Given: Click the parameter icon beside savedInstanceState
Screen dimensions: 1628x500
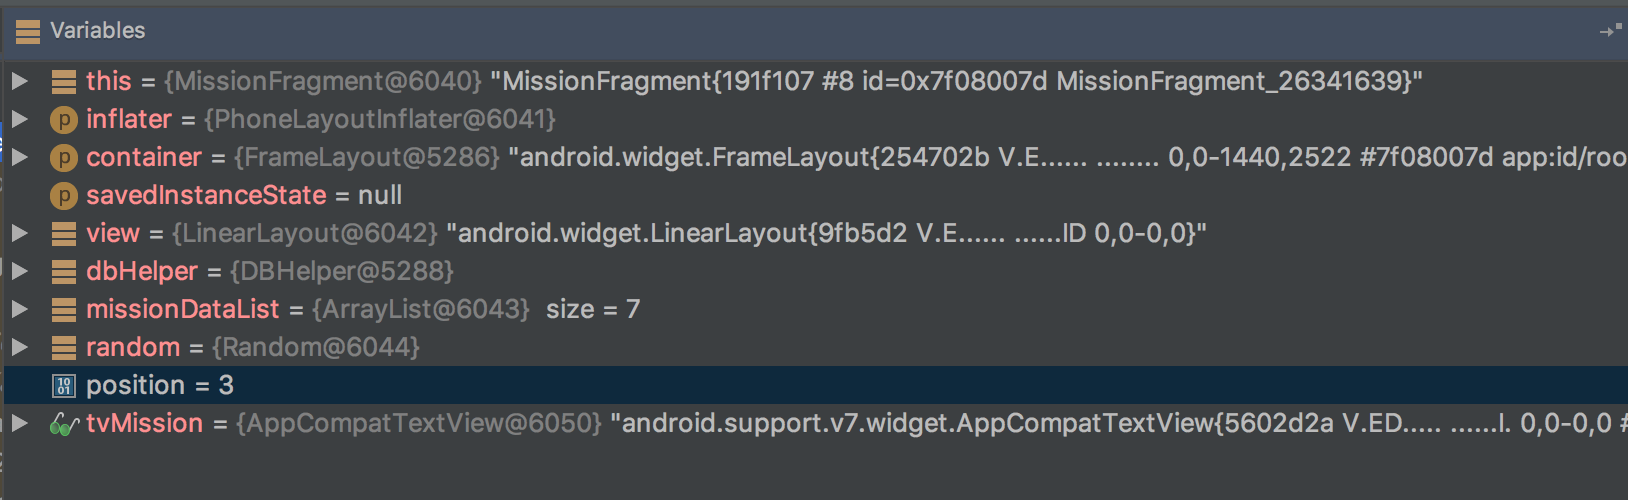Looking at the screenshot, I should click(63, 196).
